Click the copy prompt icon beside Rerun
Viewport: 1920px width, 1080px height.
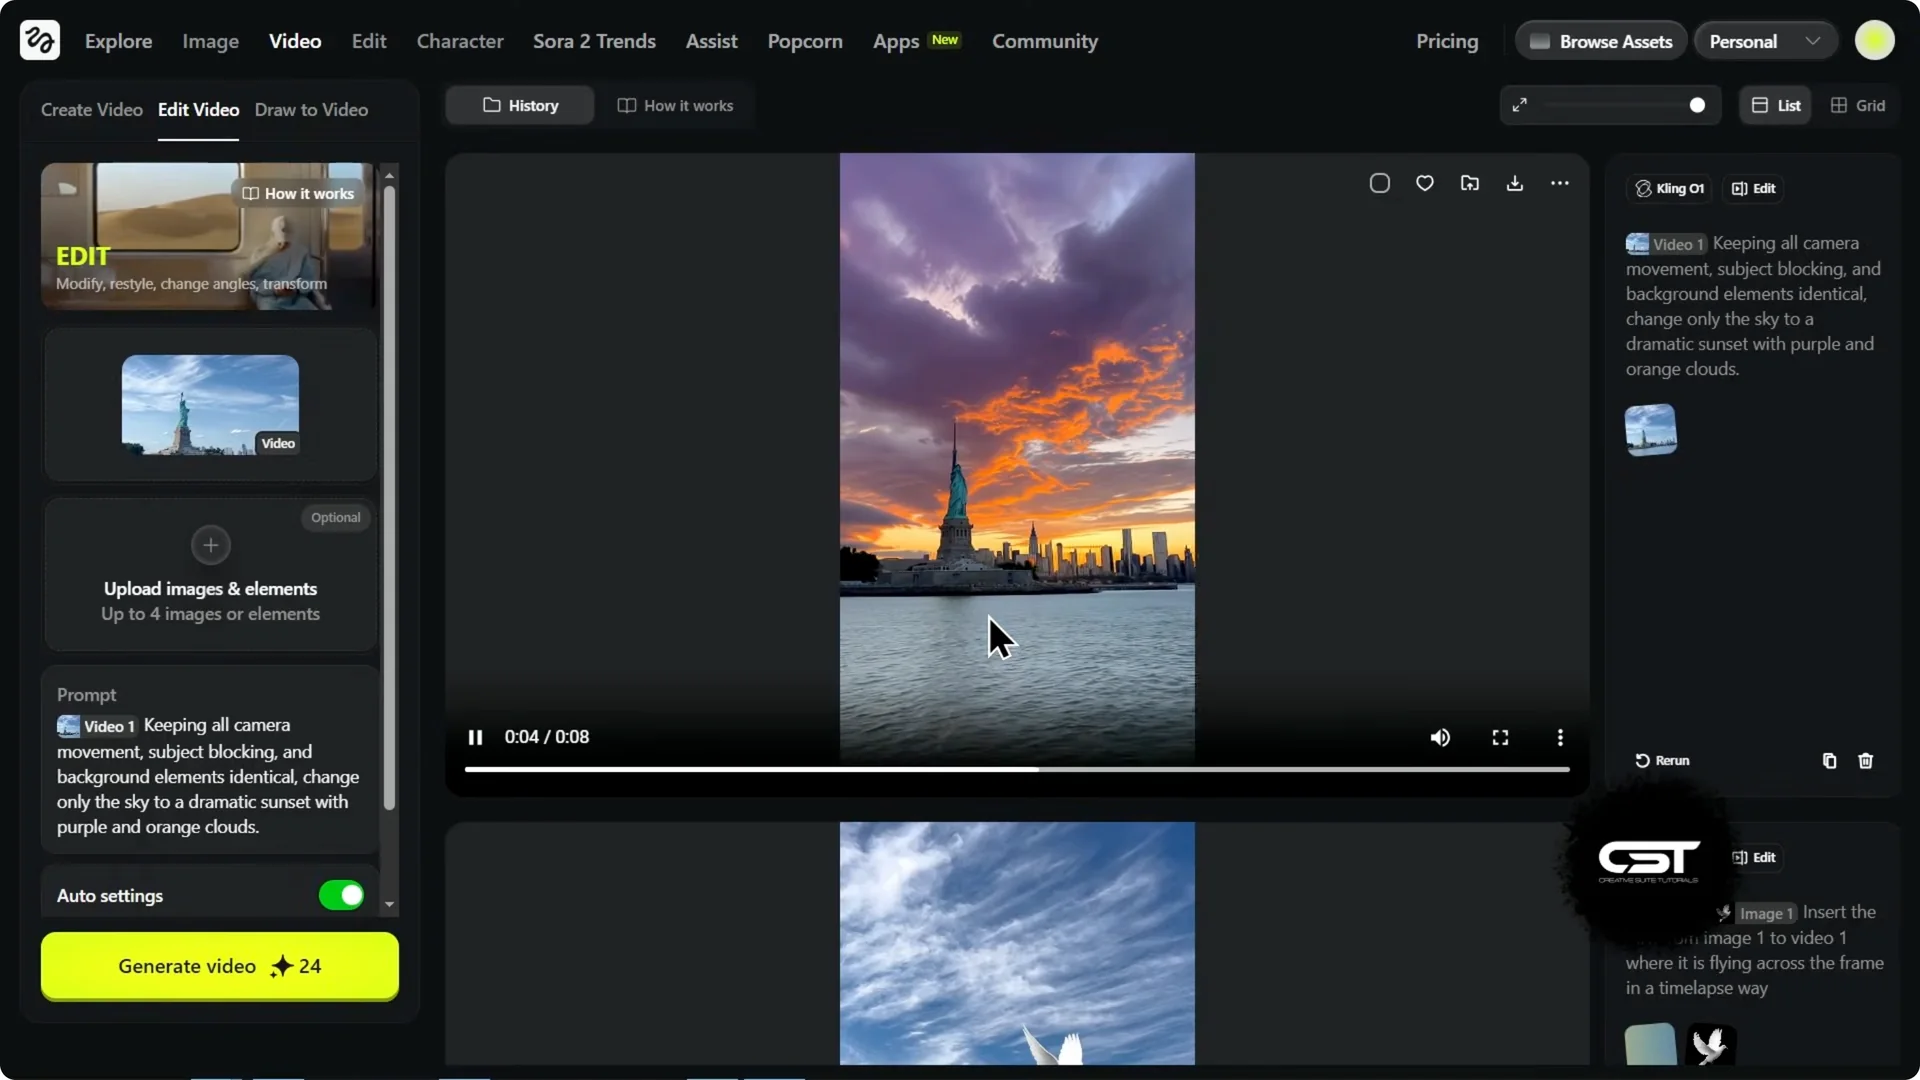(x=1829, y=761)
